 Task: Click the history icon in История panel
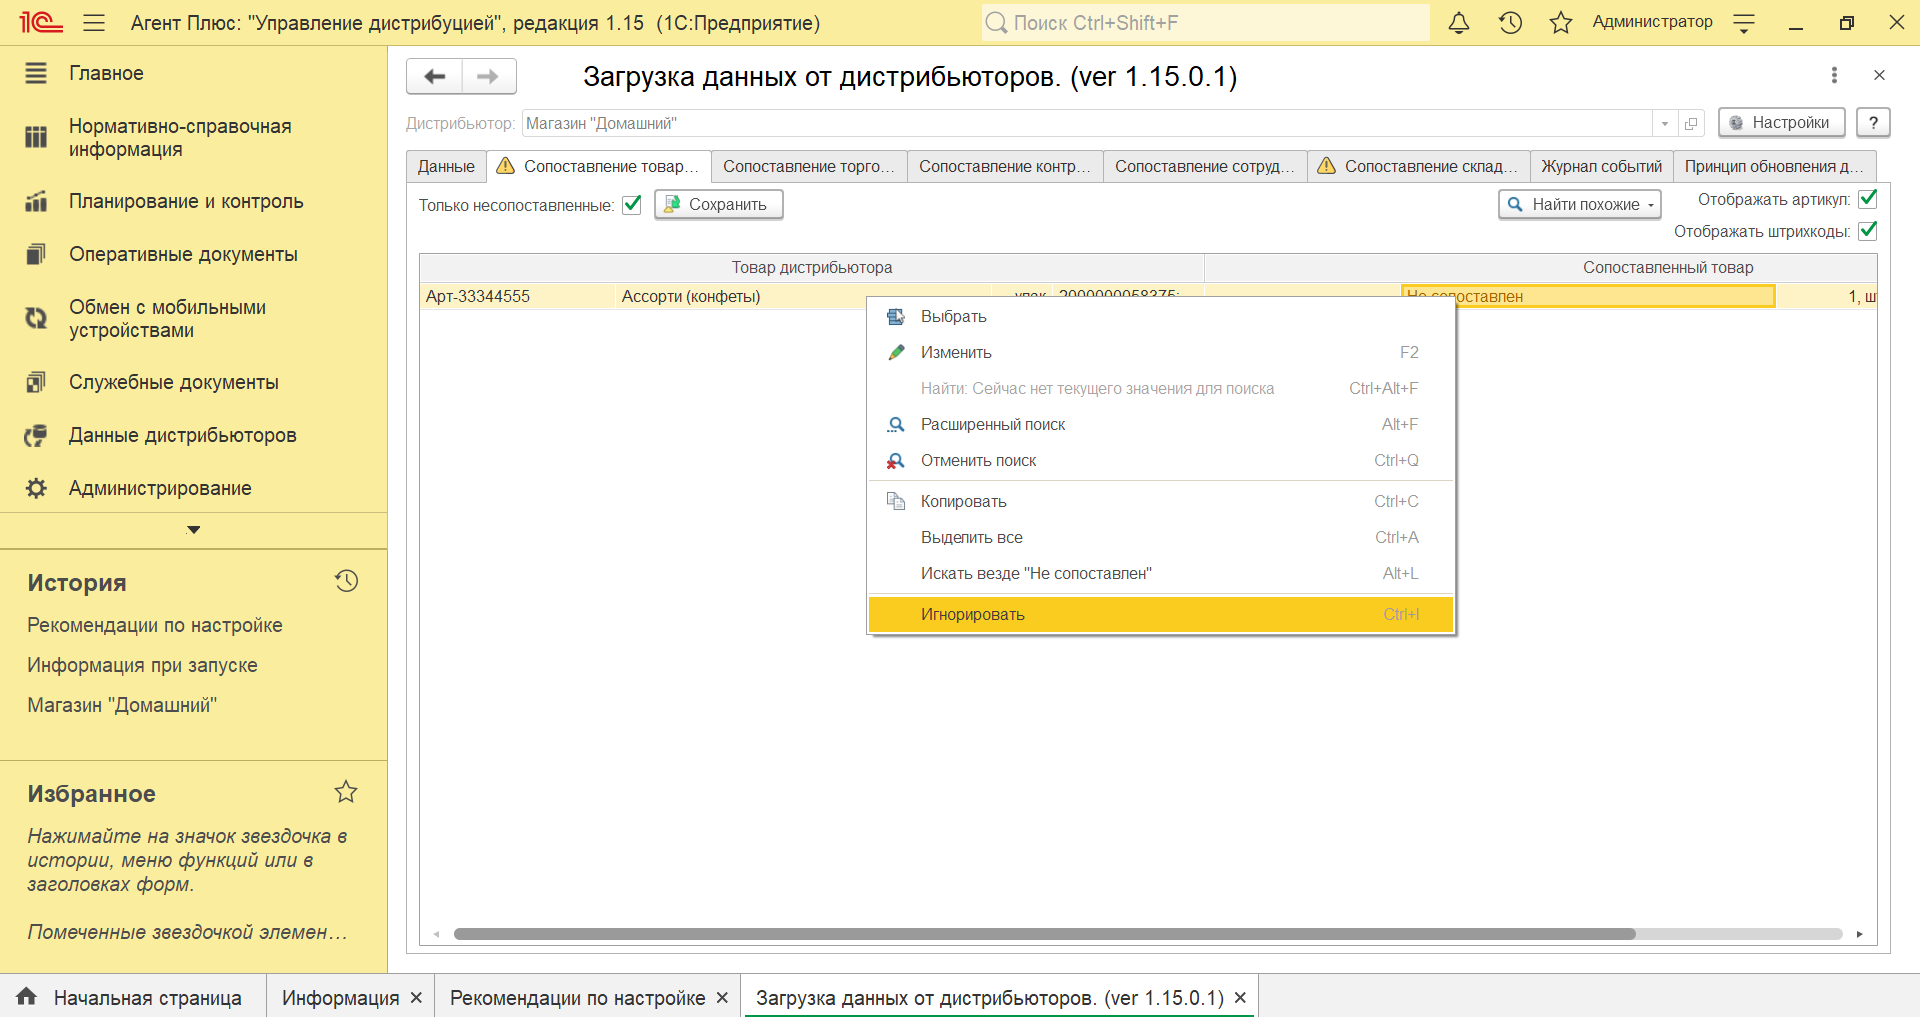[x=346, y=581]
